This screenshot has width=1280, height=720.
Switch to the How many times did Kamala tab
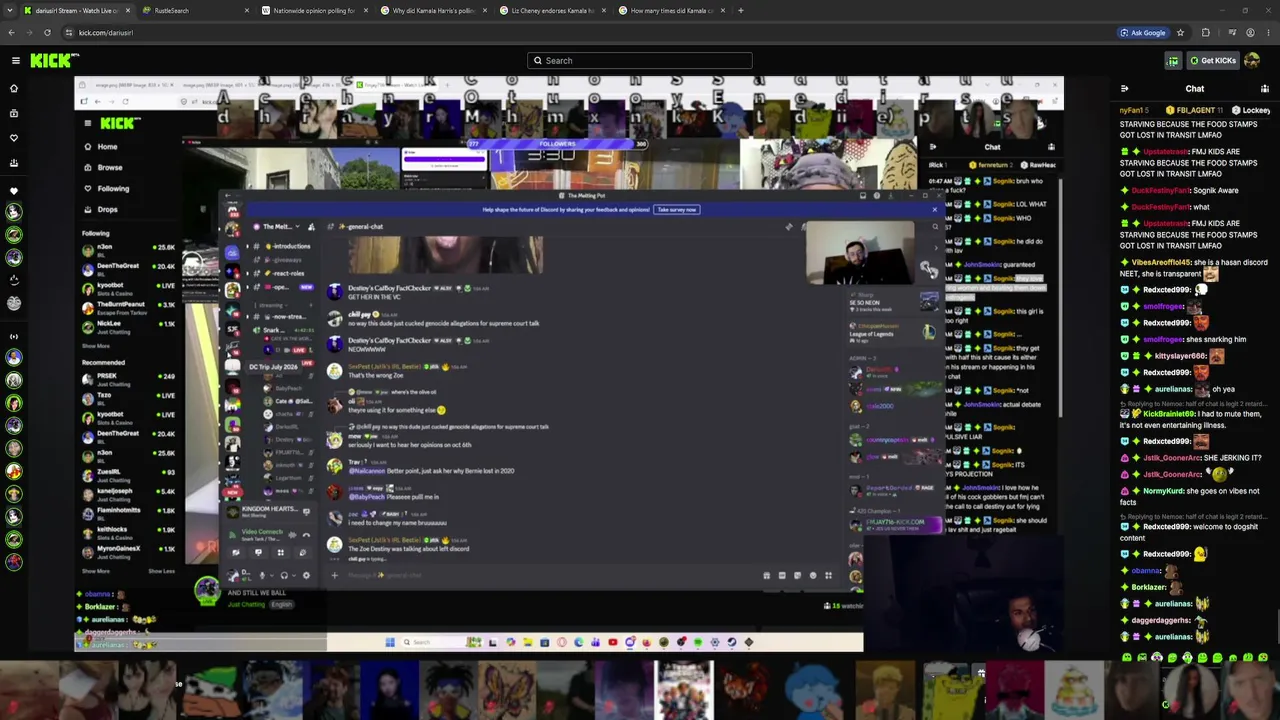[671, 10]
